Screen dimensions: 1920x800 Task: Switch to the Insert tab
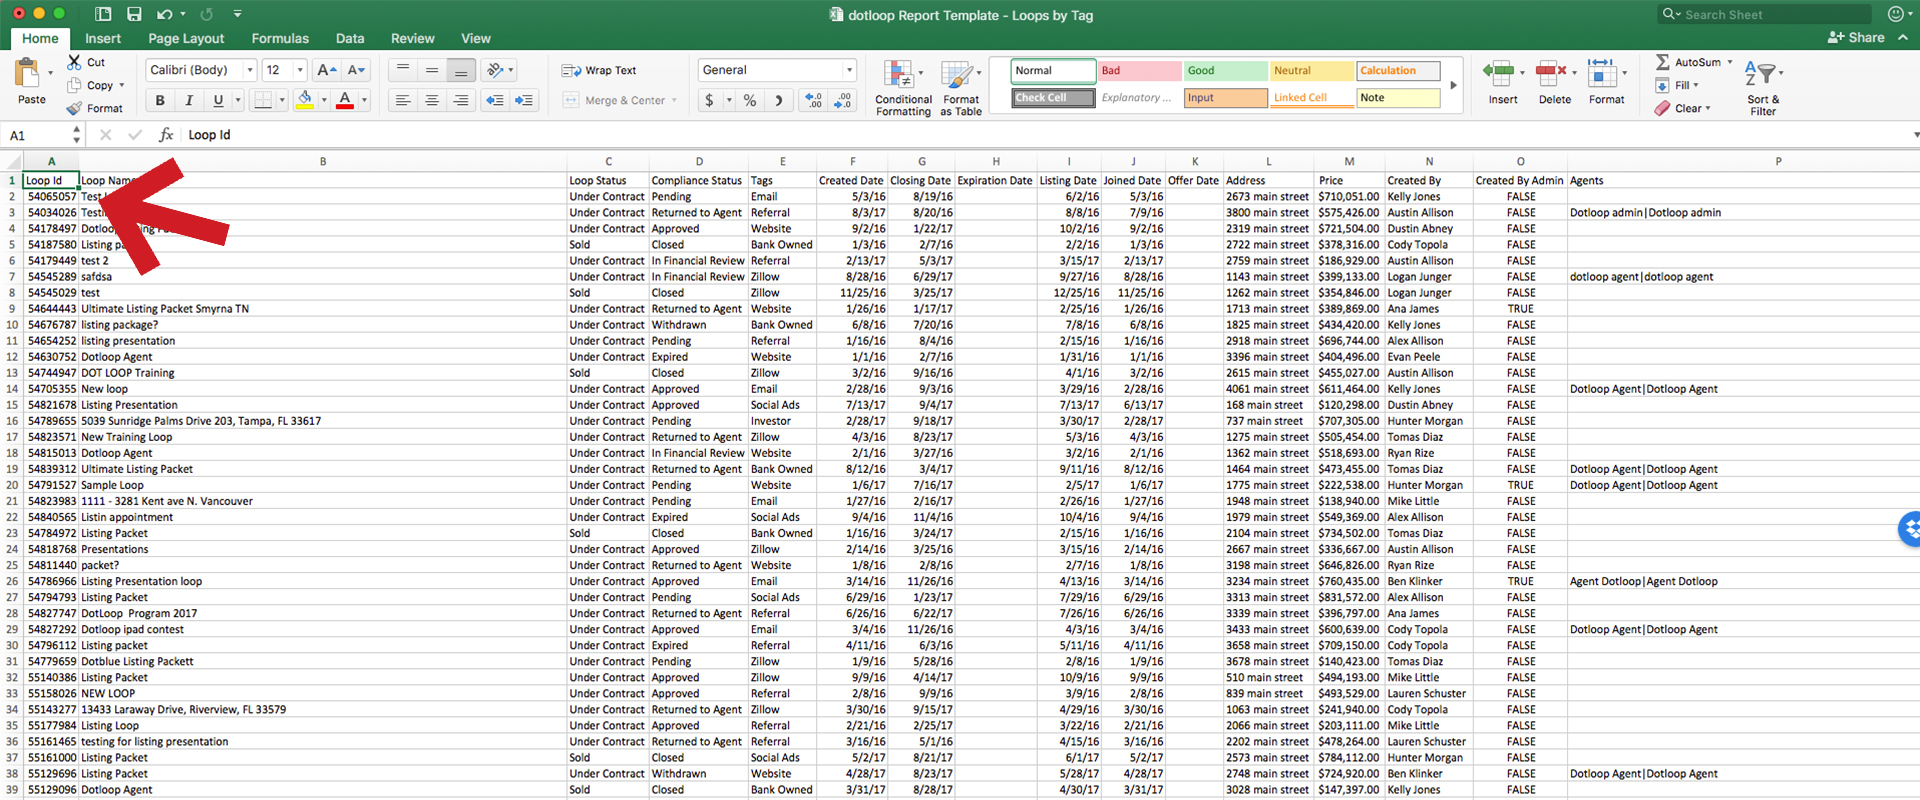pyautogui.click(x=103, y=38)
